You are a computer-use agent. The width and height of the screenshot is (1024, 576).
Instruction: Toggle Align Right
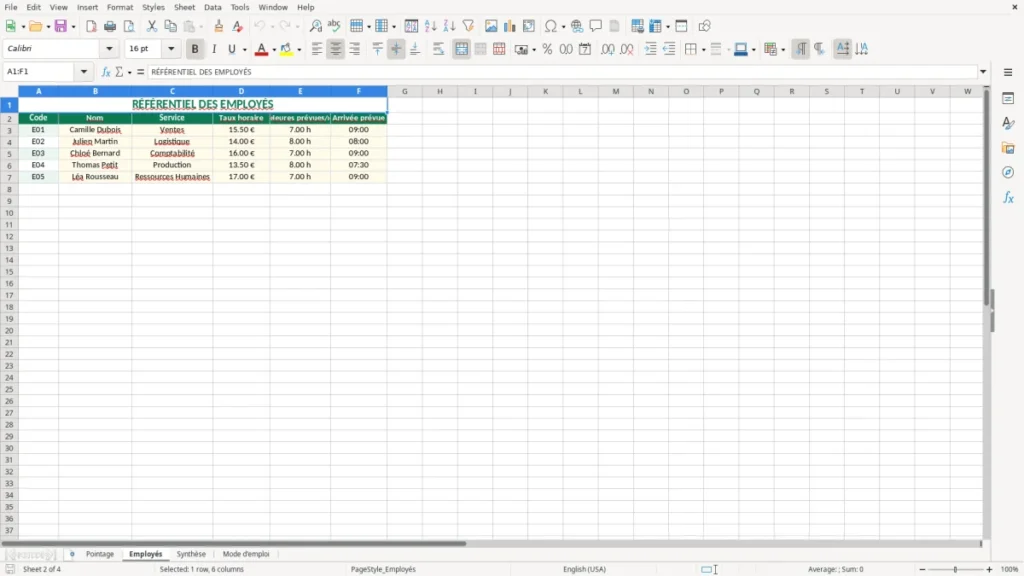(355, 49)
